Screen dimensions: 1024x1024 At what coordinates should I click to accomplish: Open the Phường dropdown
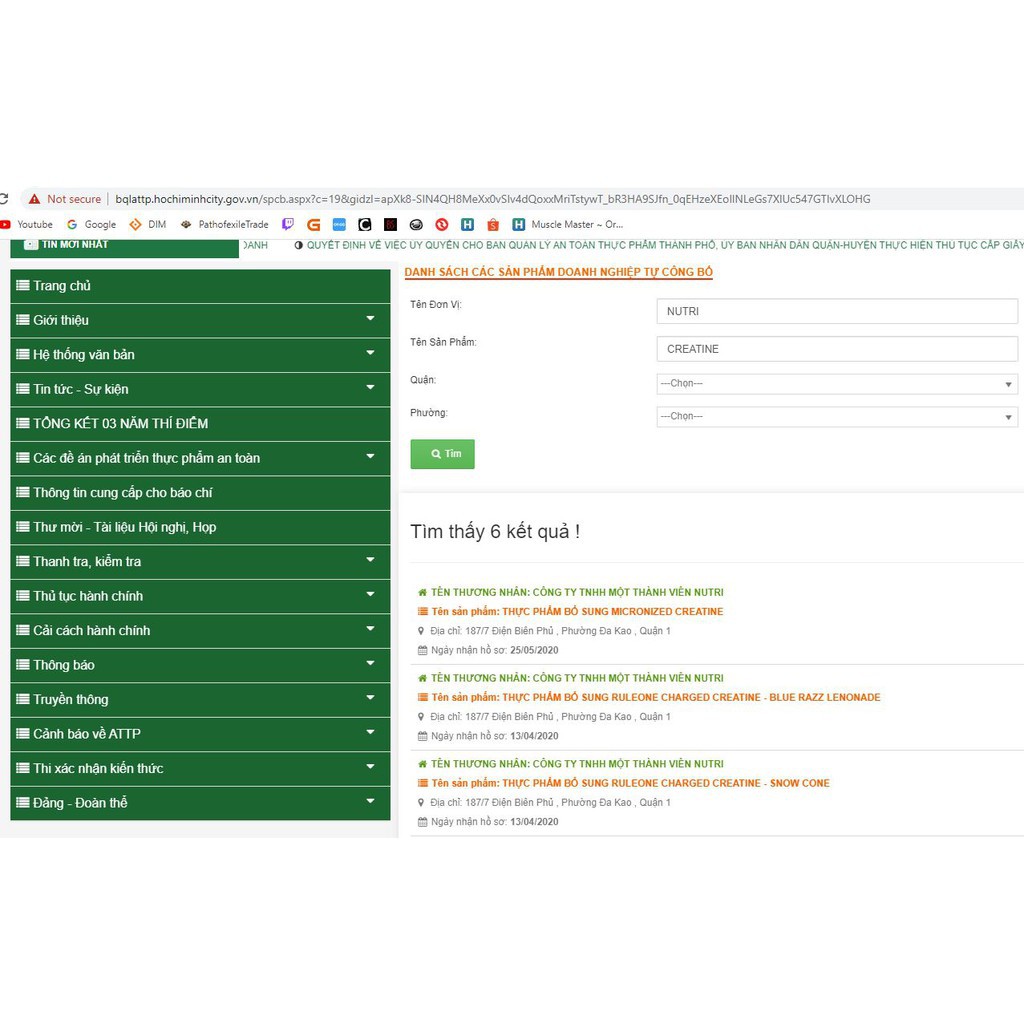coord(836,417)
